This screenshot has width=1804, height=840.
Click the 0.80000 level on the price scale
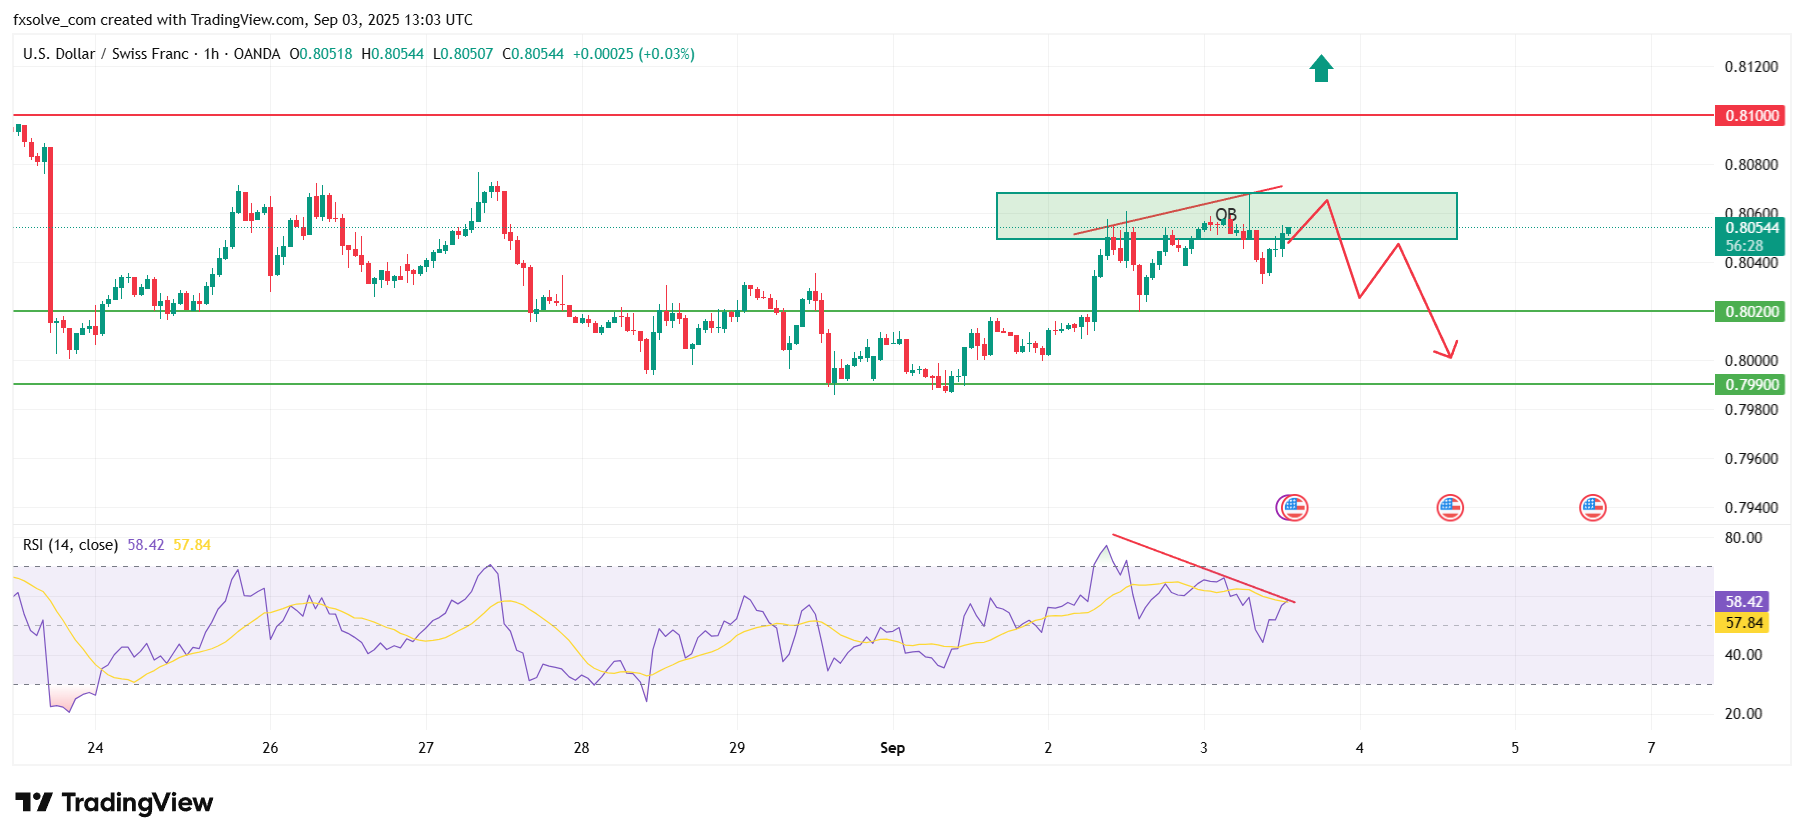1751,361
